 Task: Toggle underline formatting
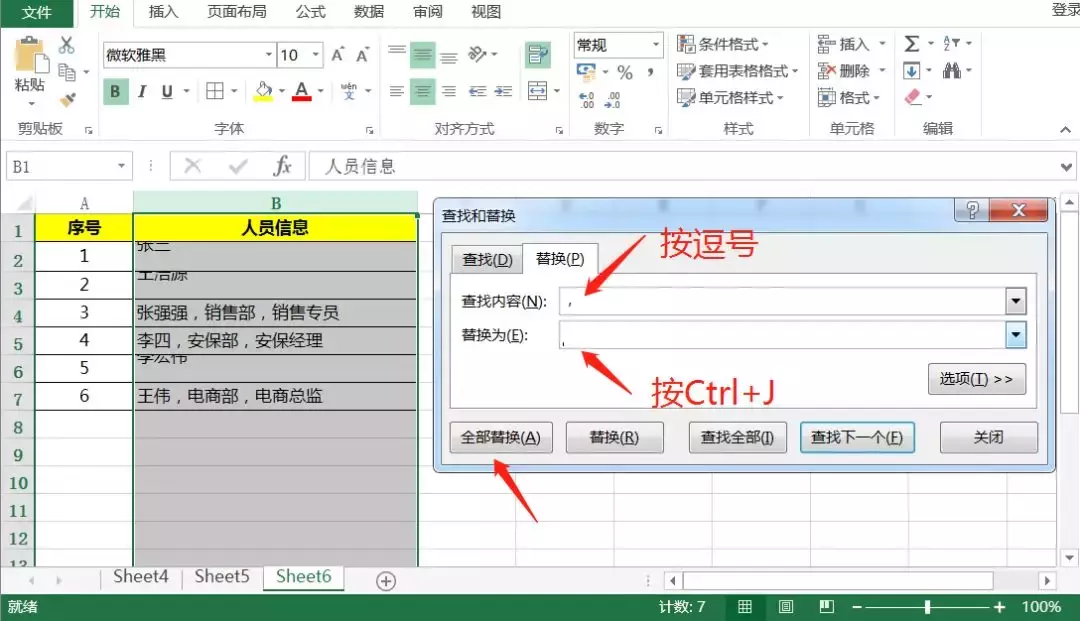(166, 90)
